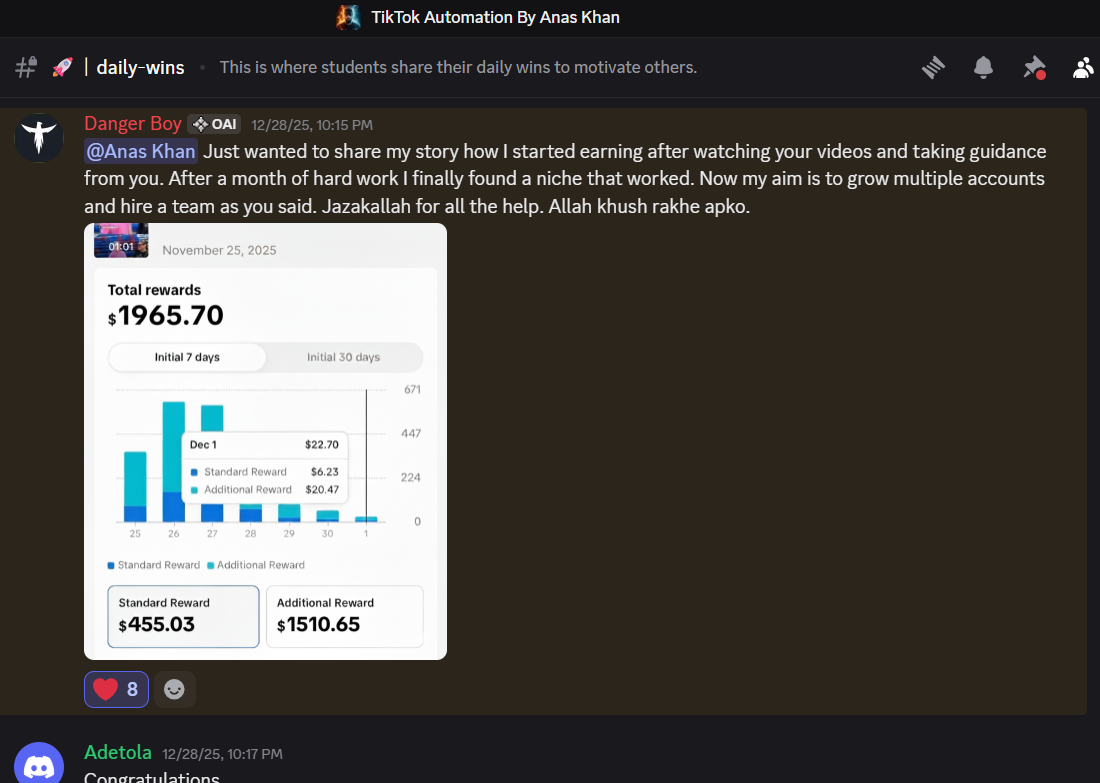Toggle the member list icon

1084,67
